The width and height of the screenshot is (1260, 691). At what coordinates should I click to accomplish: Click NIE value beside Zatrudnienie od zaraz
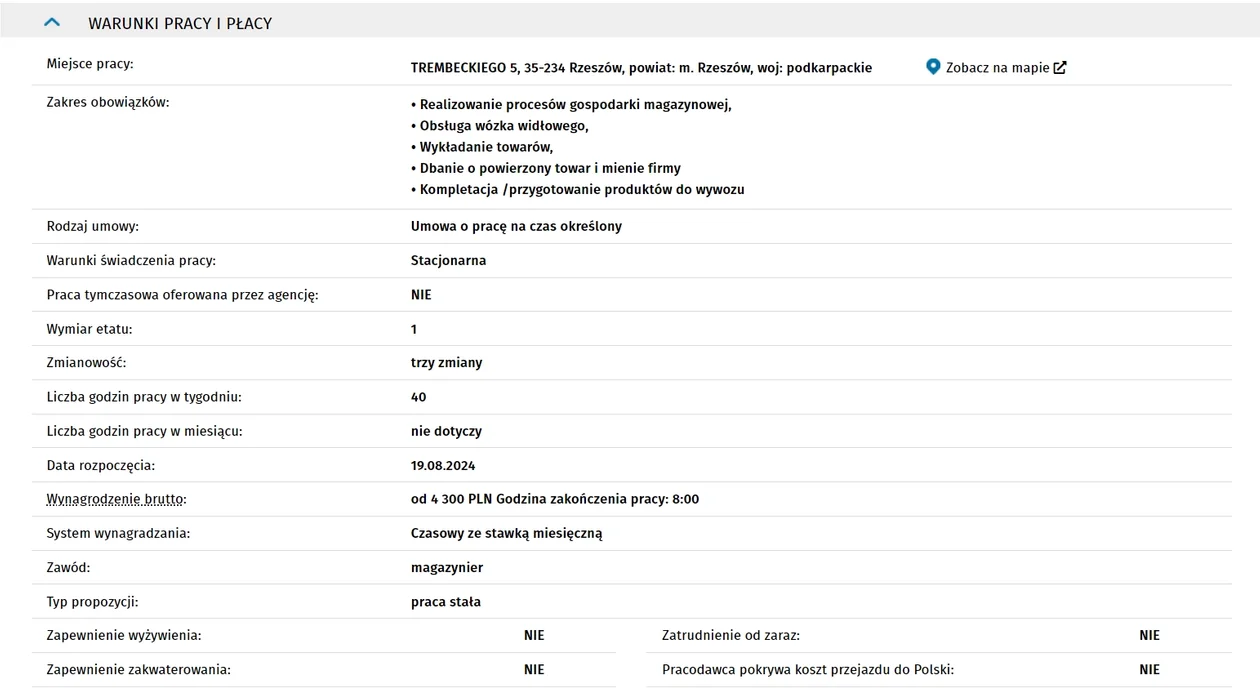1149,635
